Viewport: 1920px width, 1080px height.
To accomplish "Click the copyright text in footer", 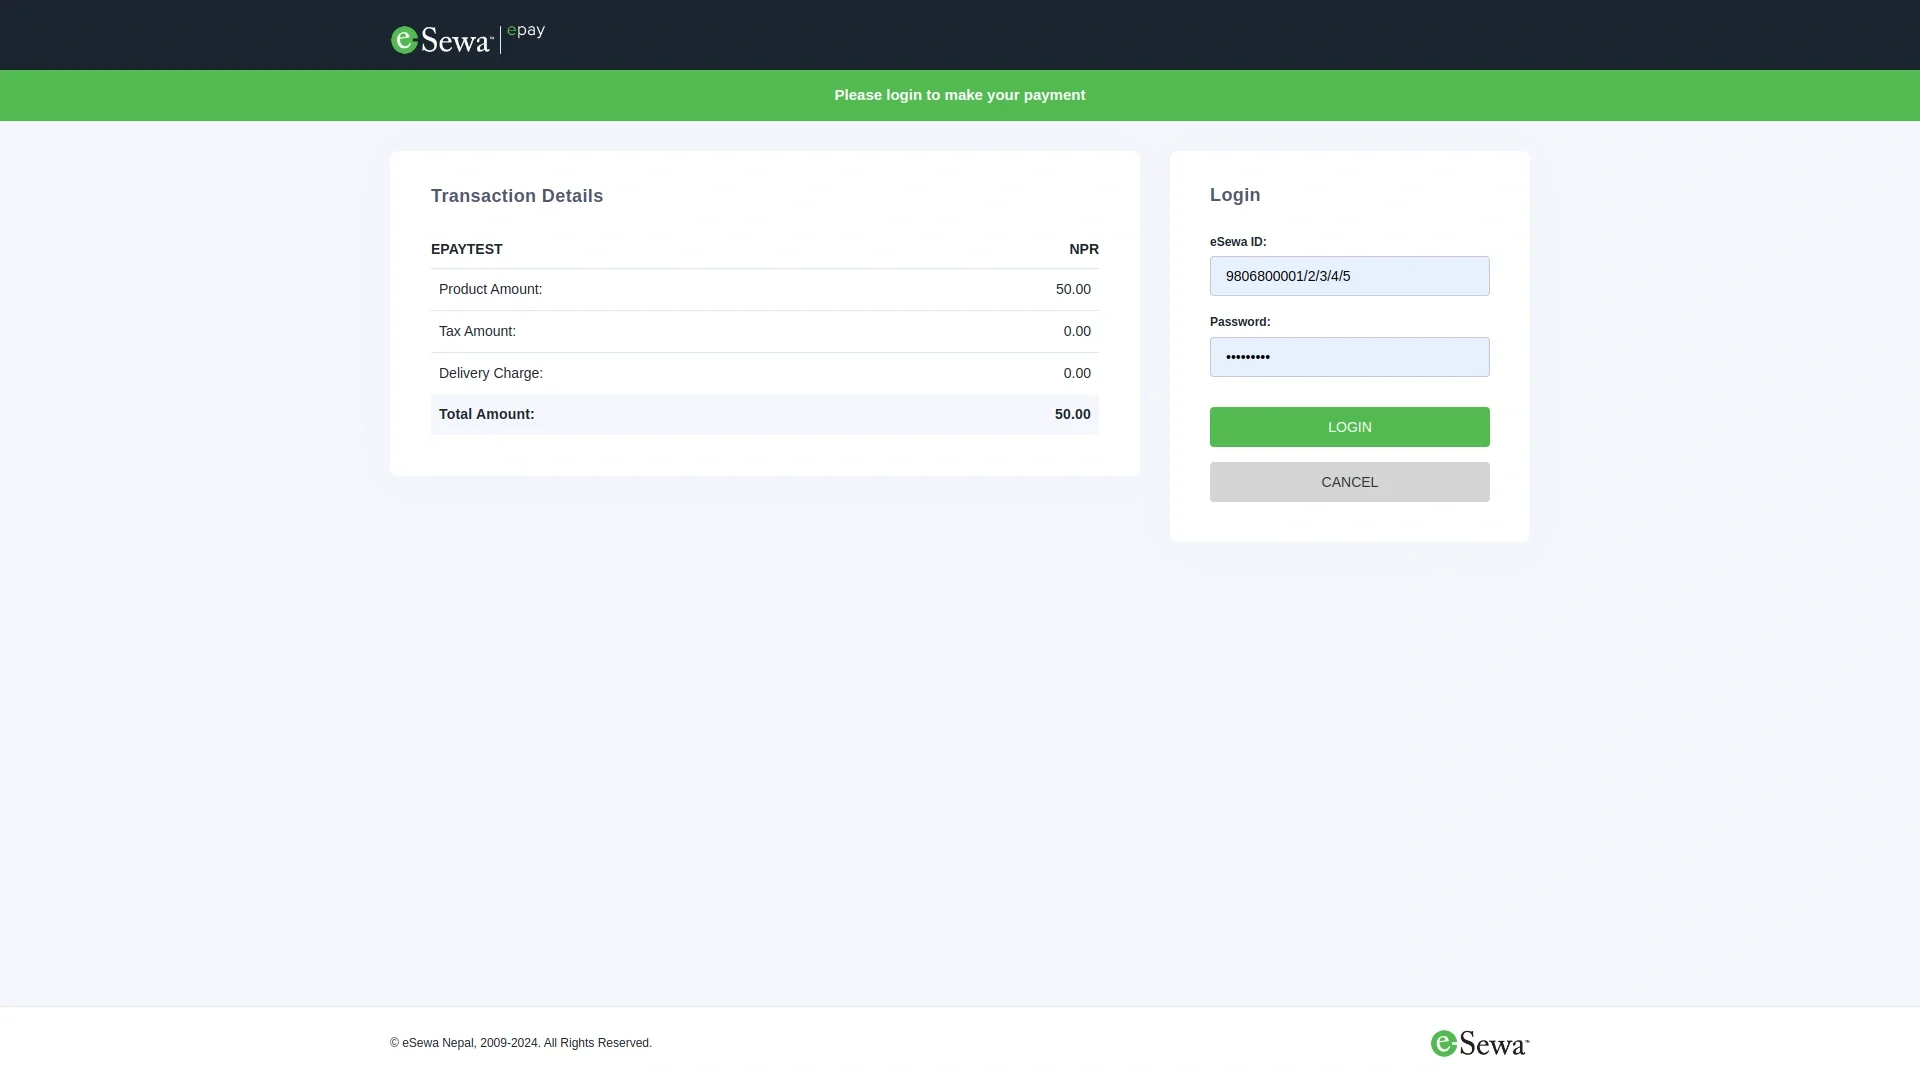I will 521,1043.
